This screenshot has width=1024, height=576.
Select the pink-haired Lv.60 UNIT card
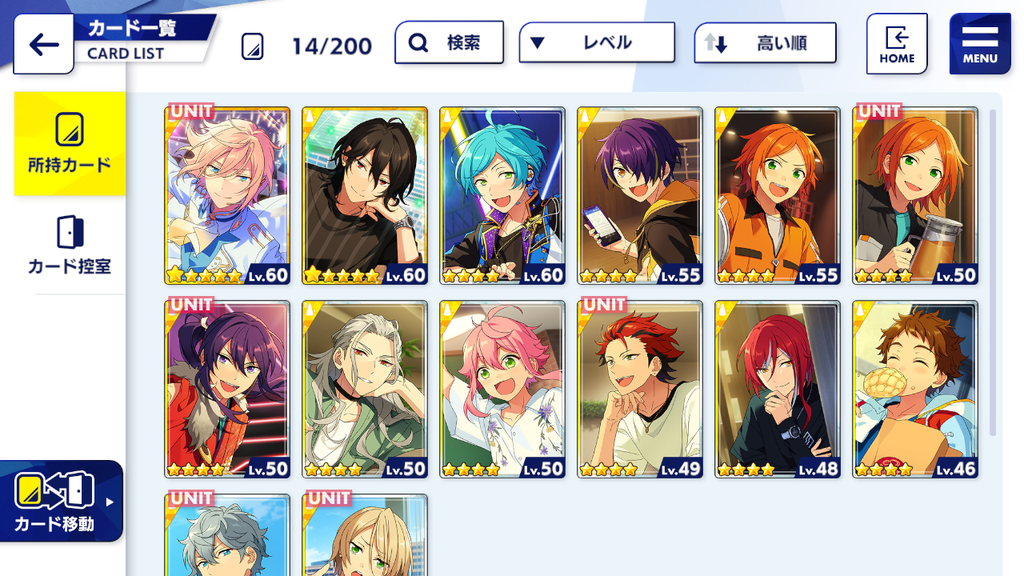click(227, 195)
